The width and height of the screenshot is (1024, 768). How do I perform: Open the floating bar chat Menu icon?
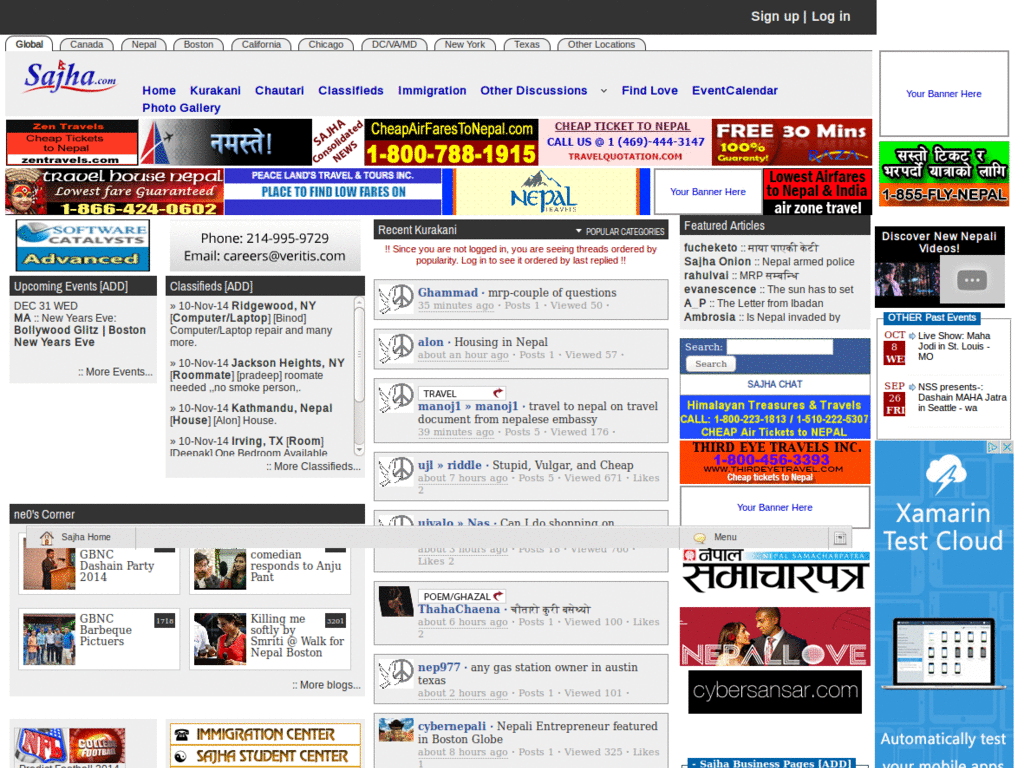point(699,537)
